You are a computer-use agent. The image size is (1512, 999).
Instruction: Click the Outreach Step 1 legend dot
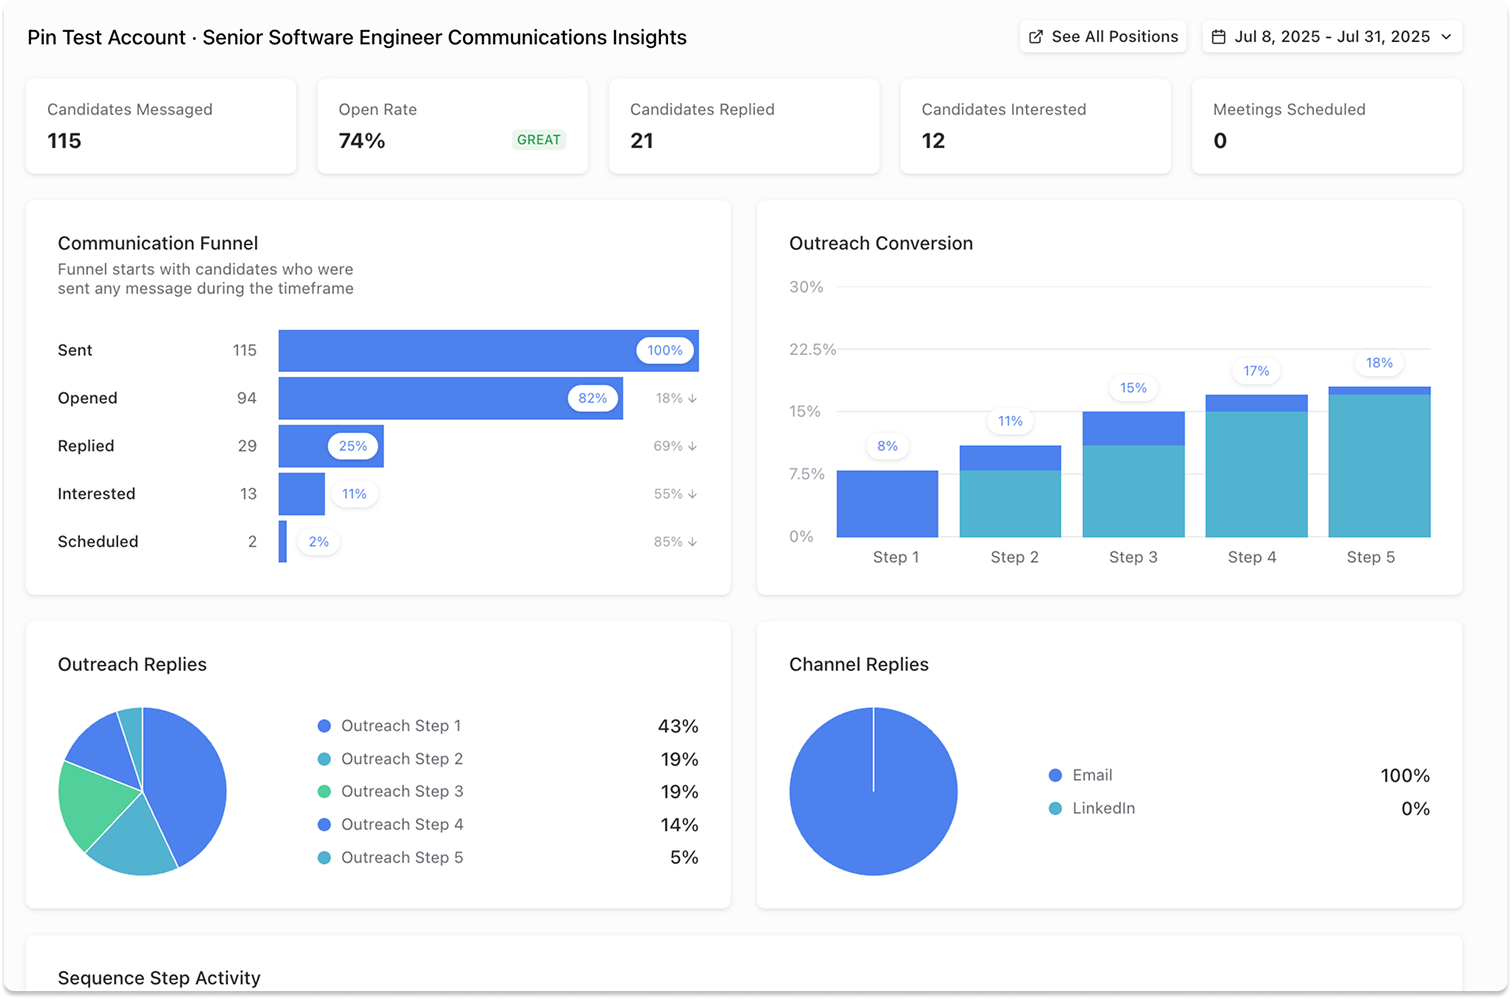pos(324,726)
